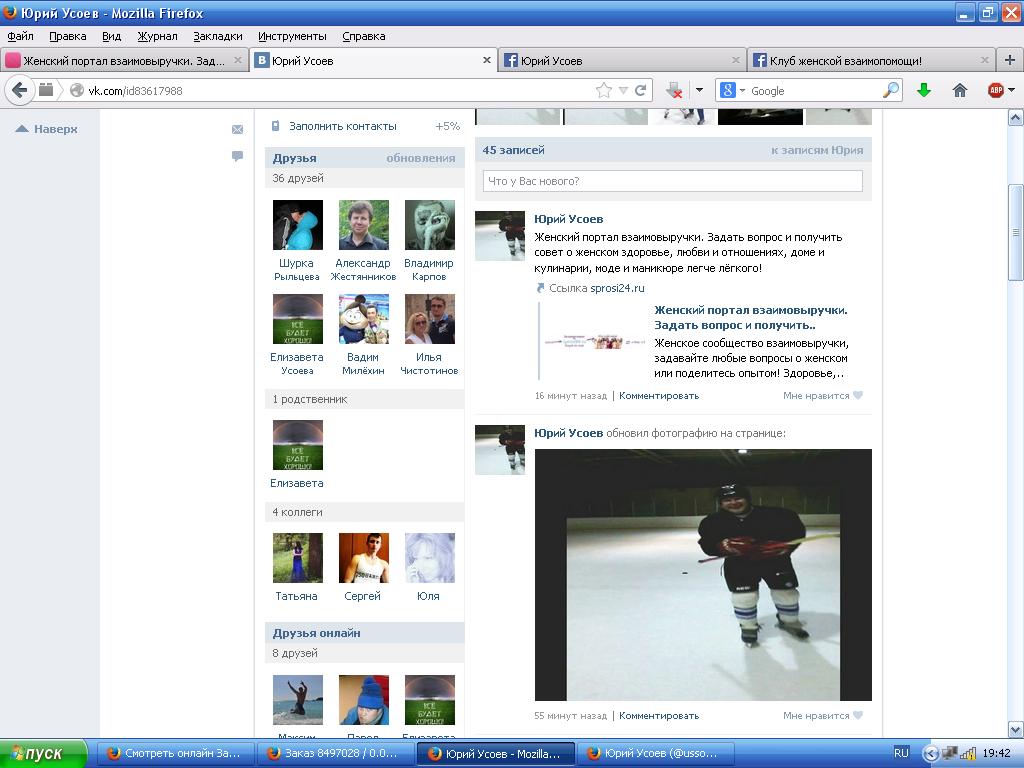Image resolution: width=1024 pixels, height=768 pixels.
Task: Open Владимир Карпов's avatar
Action: pyautogui.click(x=430, y=225)
